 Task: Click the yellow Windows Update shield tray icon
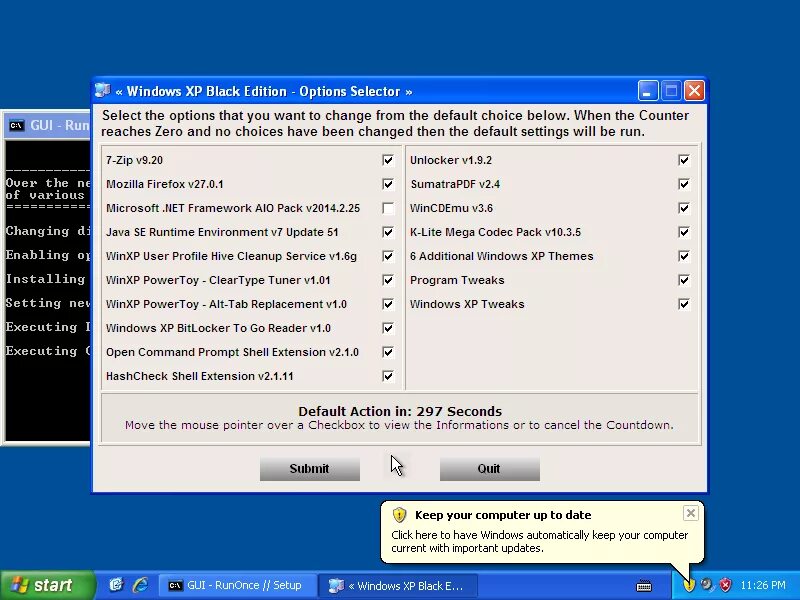(689, 585)
